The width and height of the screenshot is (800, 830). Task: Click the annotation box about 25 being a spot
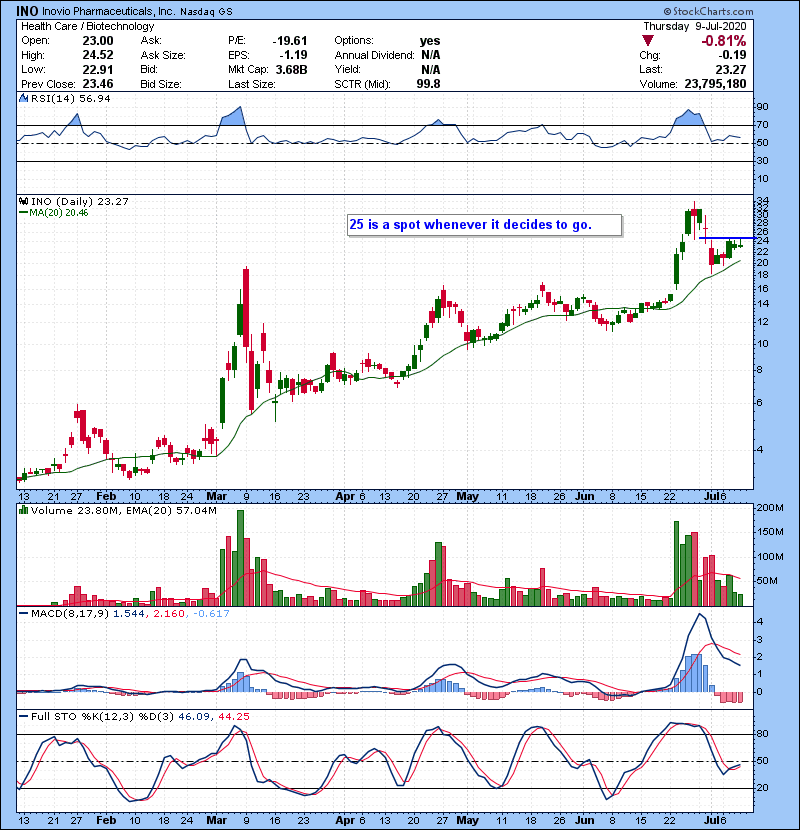point(484,224)
